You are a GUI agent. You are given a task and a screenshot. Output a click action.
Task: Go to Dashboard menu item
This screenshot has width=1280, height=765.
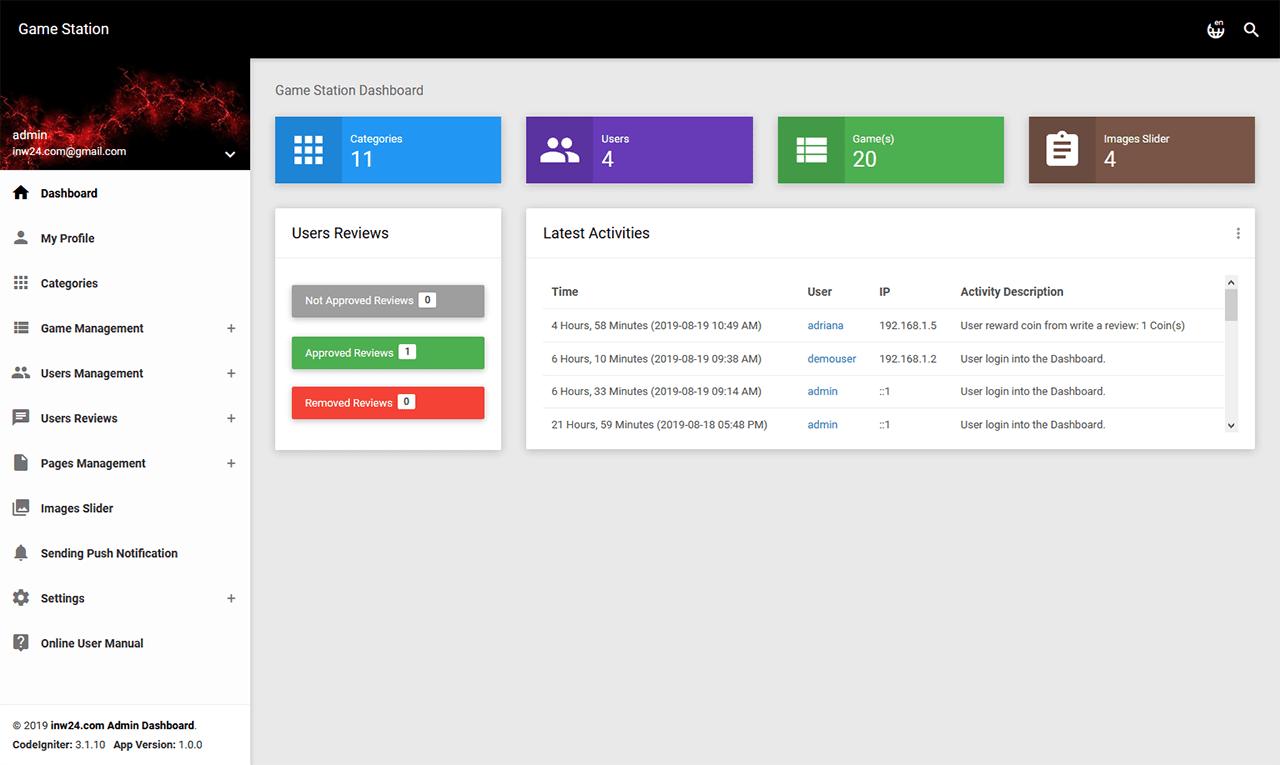pos(125,193)
